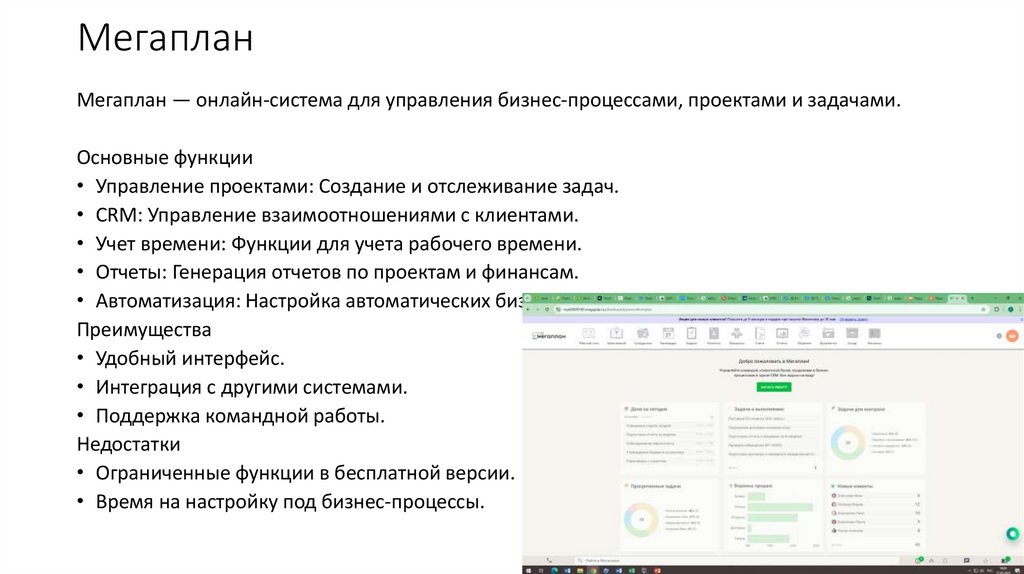Open Megaplan settings gear icon

click(999, 336)
